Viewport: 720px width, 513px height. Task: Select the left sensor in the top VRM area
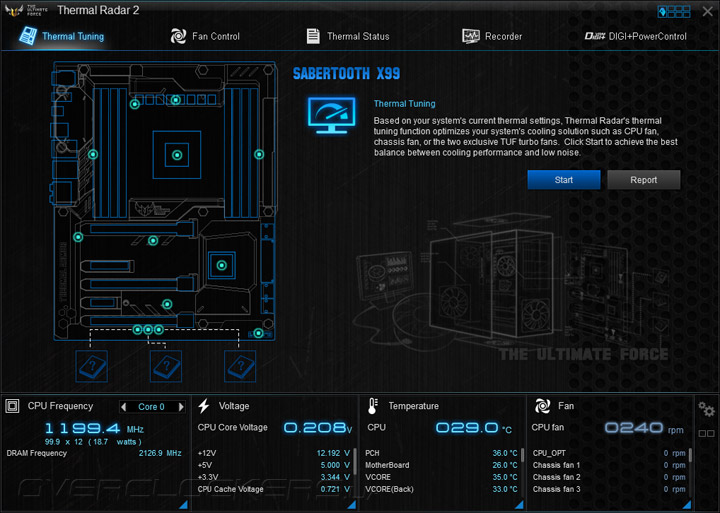135,104
